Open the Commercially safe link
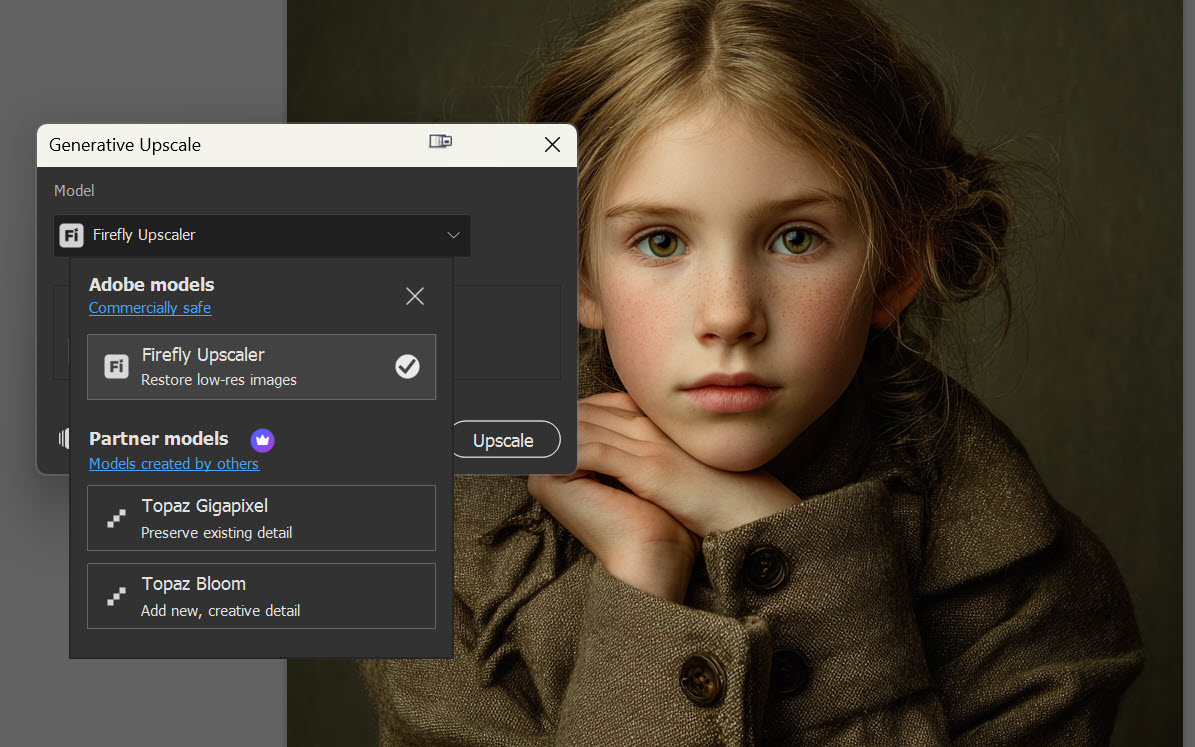Screen dimensions: 1195x747 (x=150, y=308)
